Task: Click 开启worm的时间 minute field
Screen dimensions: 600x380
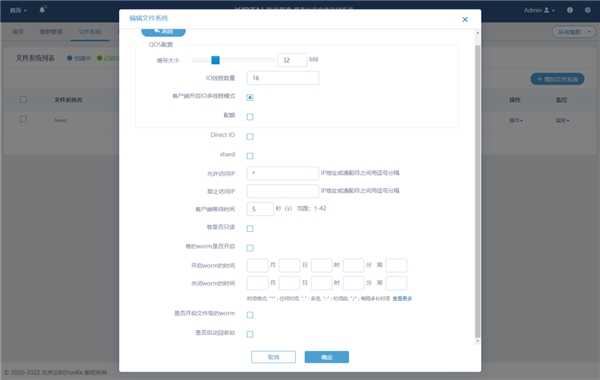Action: (x=354, y=265)
